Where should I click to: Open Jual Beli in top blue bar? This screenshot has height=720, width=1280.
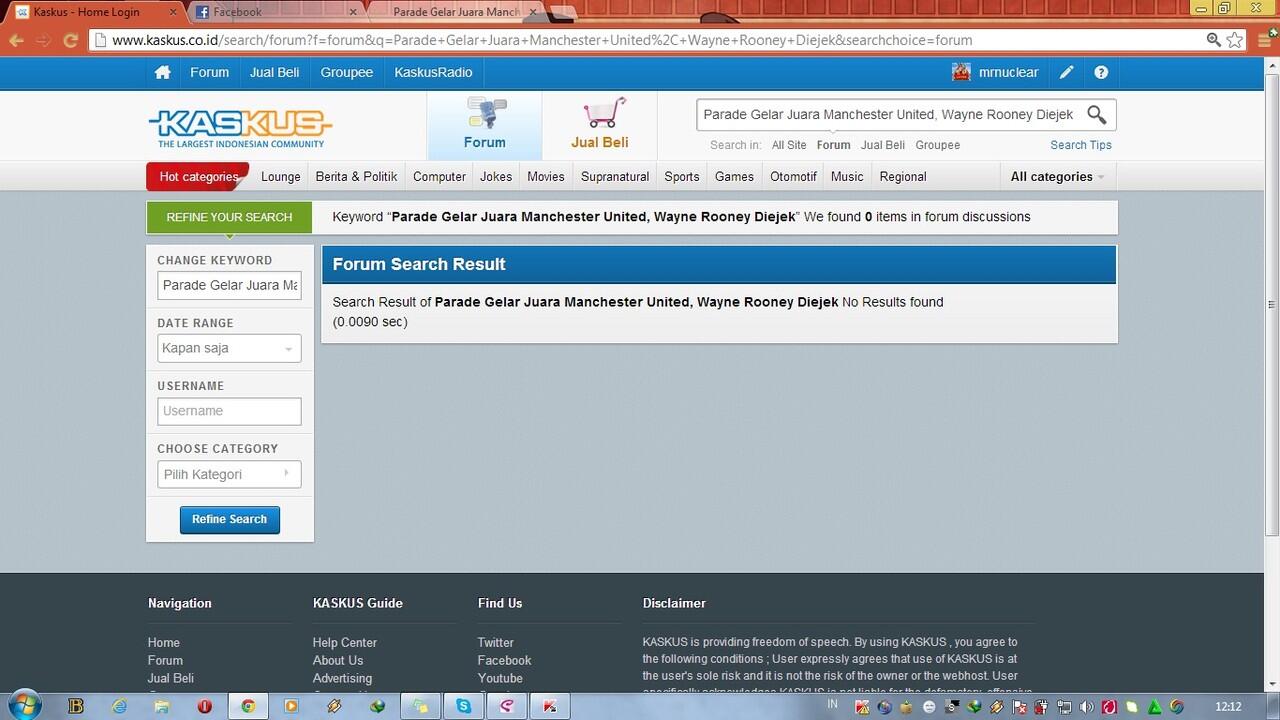pyautogui.click(x=275, y=72)
